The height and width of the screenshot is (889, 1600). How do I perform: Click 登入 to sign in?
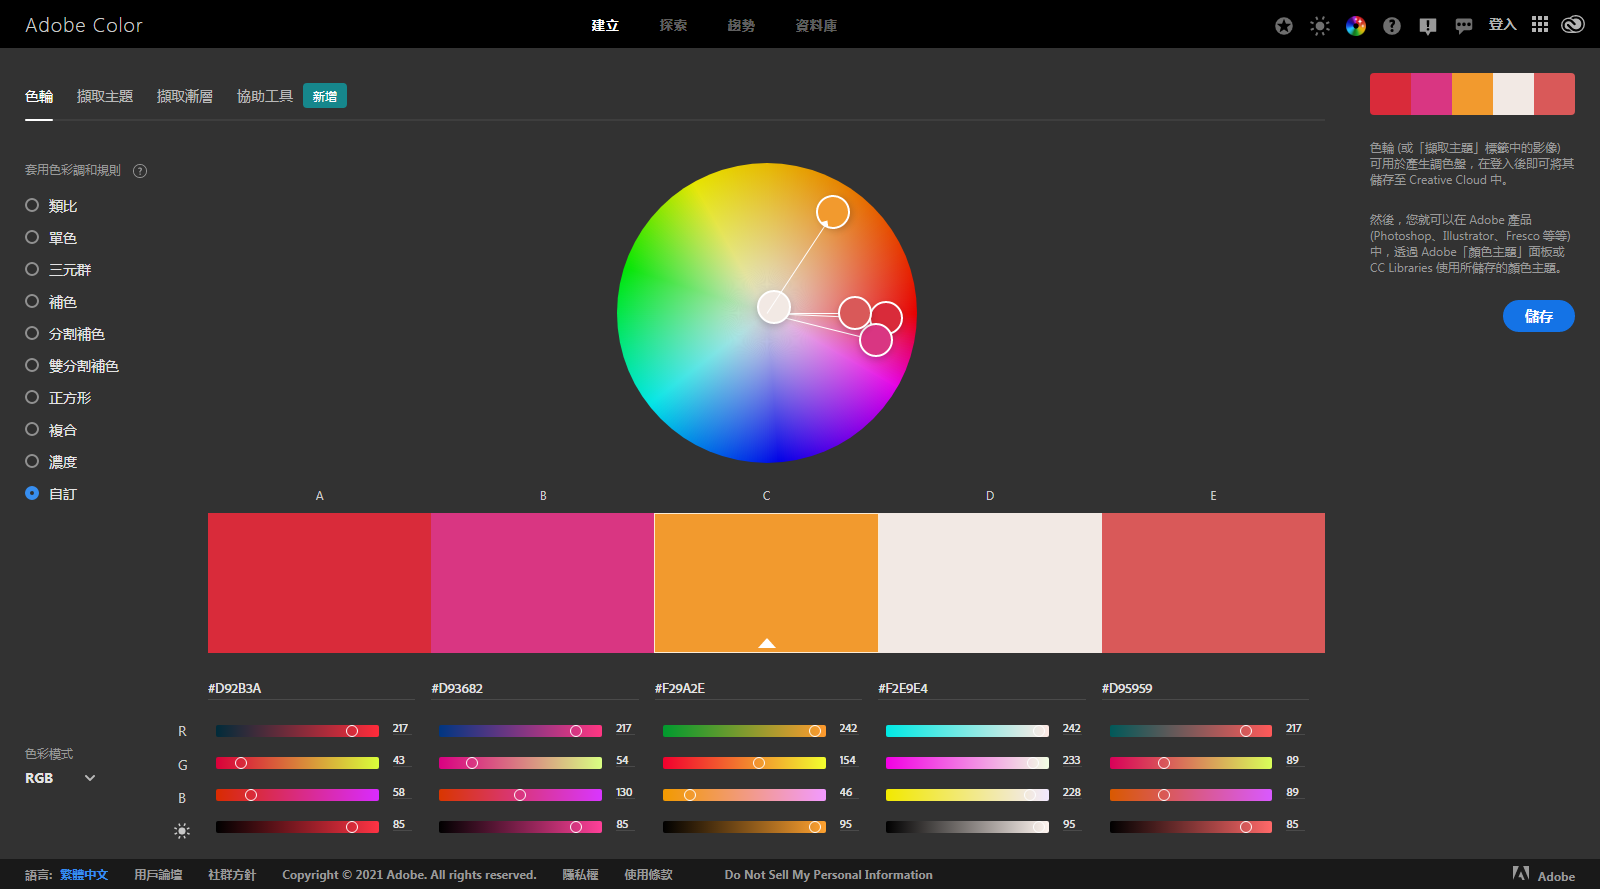[x=1502, y=25]
